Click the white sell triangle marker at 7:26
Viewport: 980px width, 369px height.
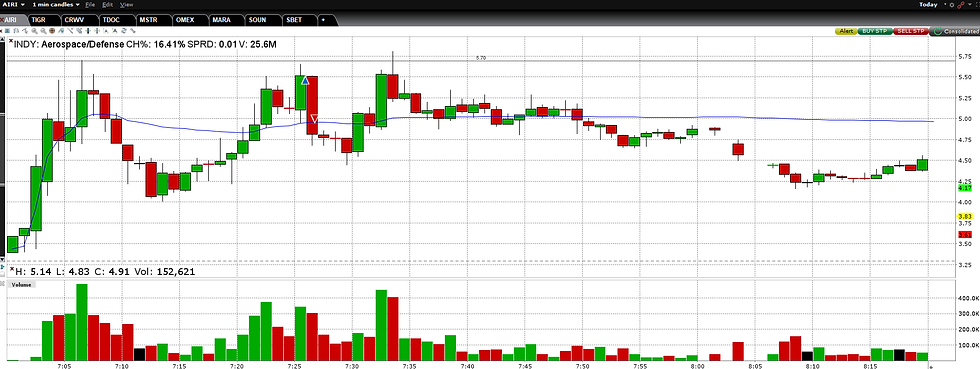[314, 118]
